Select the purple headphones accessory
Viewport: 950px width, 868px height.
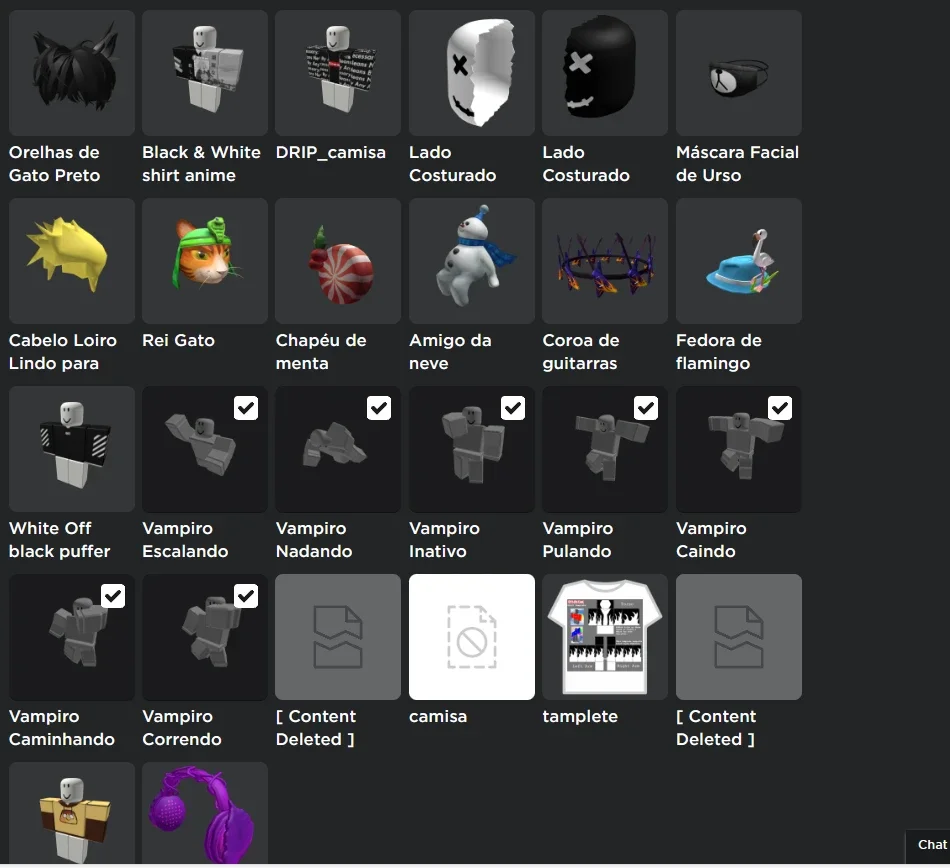point(205,813)
